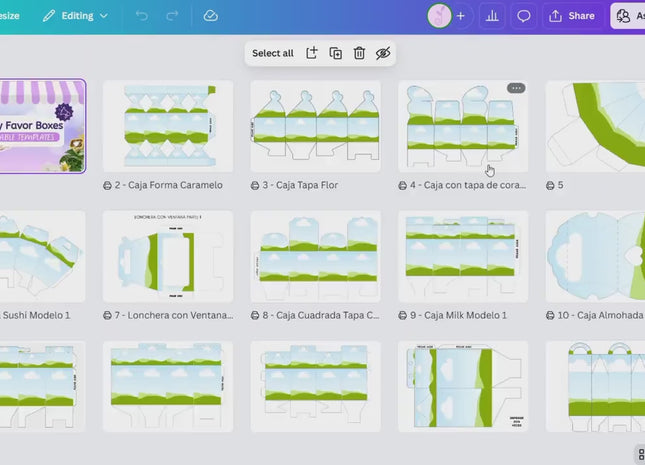
Task: Select page 9 Caja Milk Modelo 1 thumbnail
Action: click(463, 256)
